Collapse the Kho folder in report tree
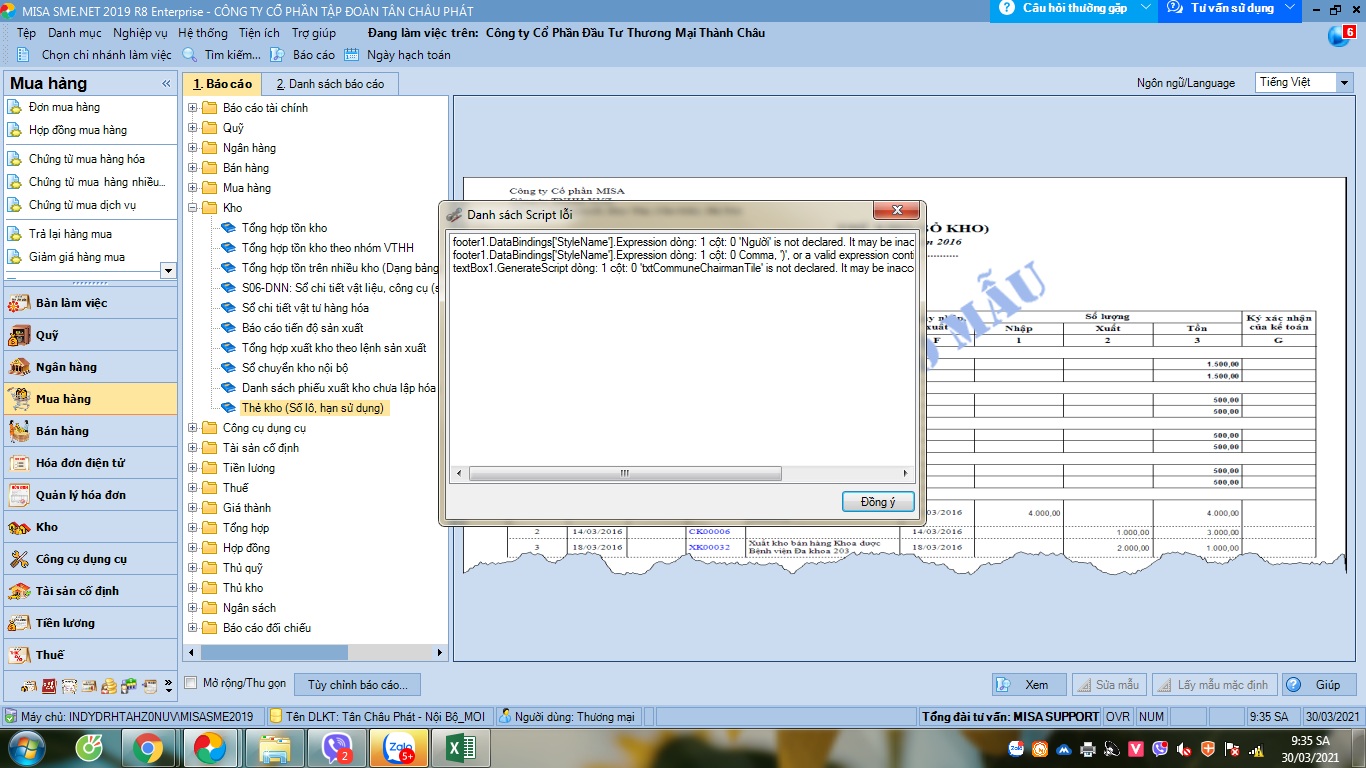 coord(193,208)
